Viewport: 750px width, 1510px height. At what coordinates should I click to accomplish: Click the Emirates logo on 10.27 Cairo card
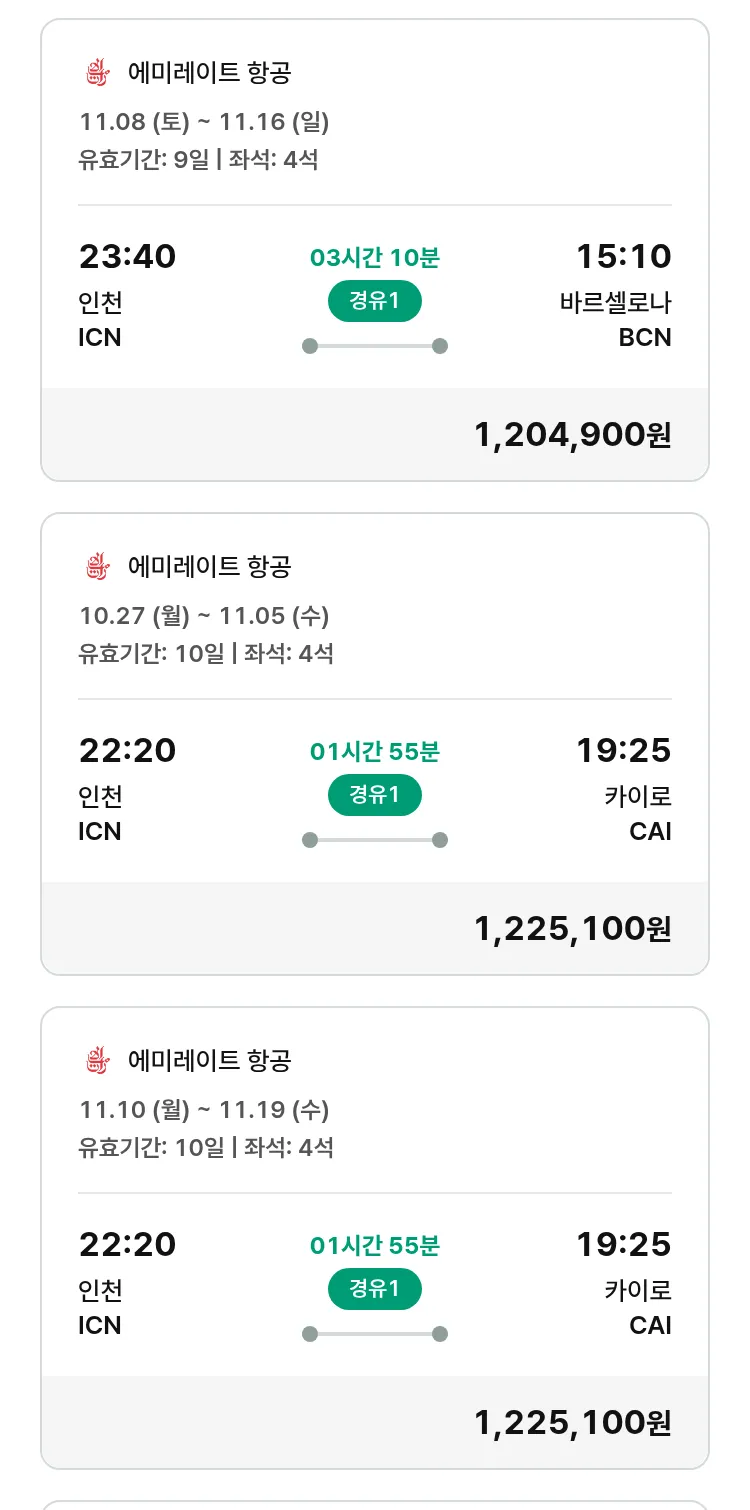(x=96, y=567)
